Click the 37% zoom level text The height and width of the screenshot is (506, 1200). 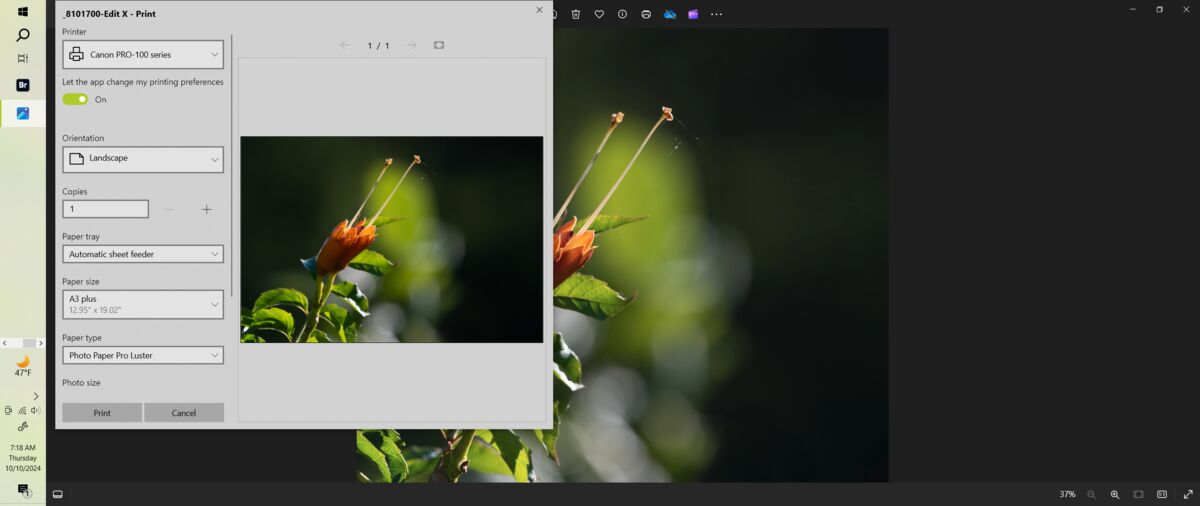[x=1068, y=494]
